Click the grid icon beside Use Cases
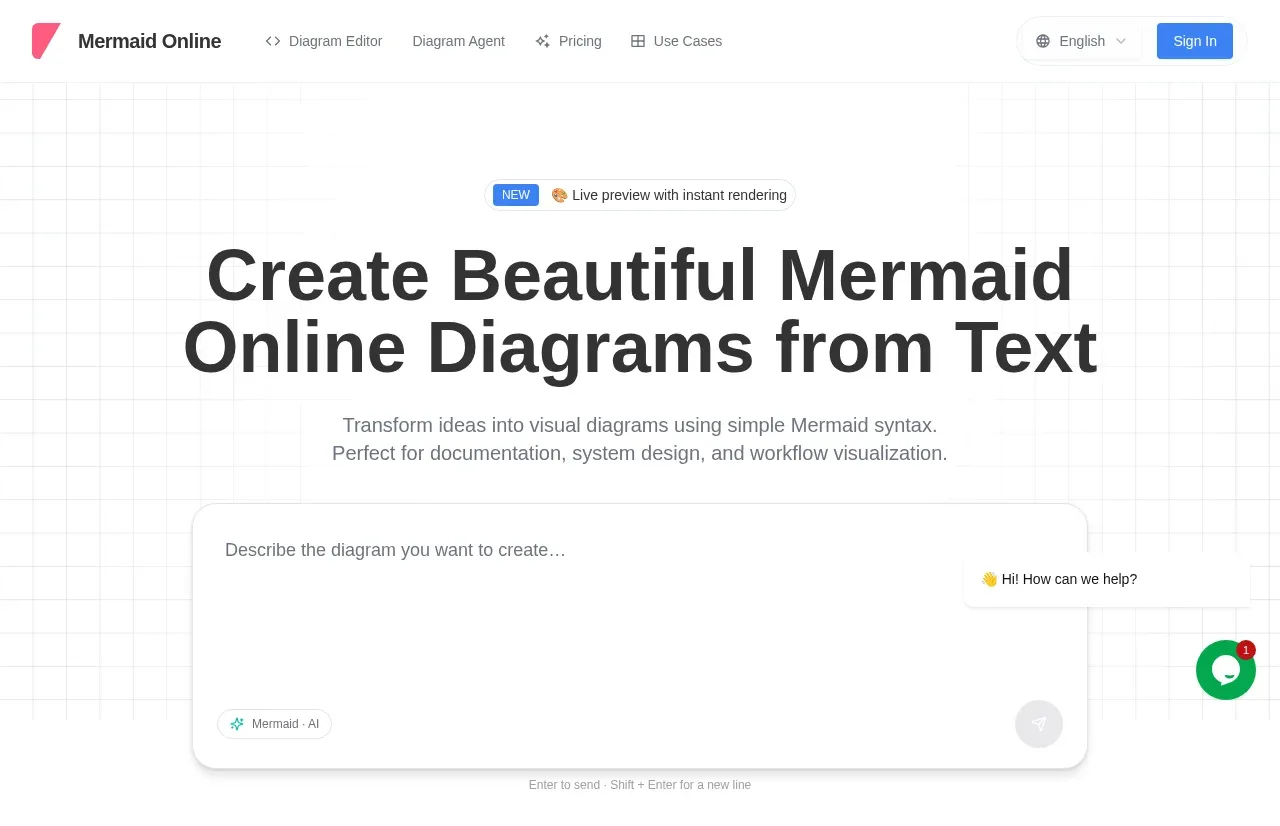This screenshot has height=826, width=1280. pyautogui.click(x=638, y=41)
